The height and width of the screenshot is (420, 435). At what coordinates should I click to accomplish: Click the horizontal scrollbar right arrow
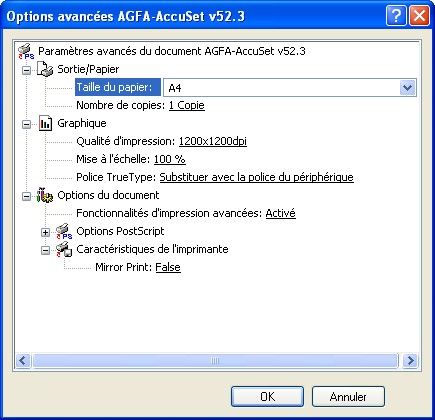tap(410, 360)
